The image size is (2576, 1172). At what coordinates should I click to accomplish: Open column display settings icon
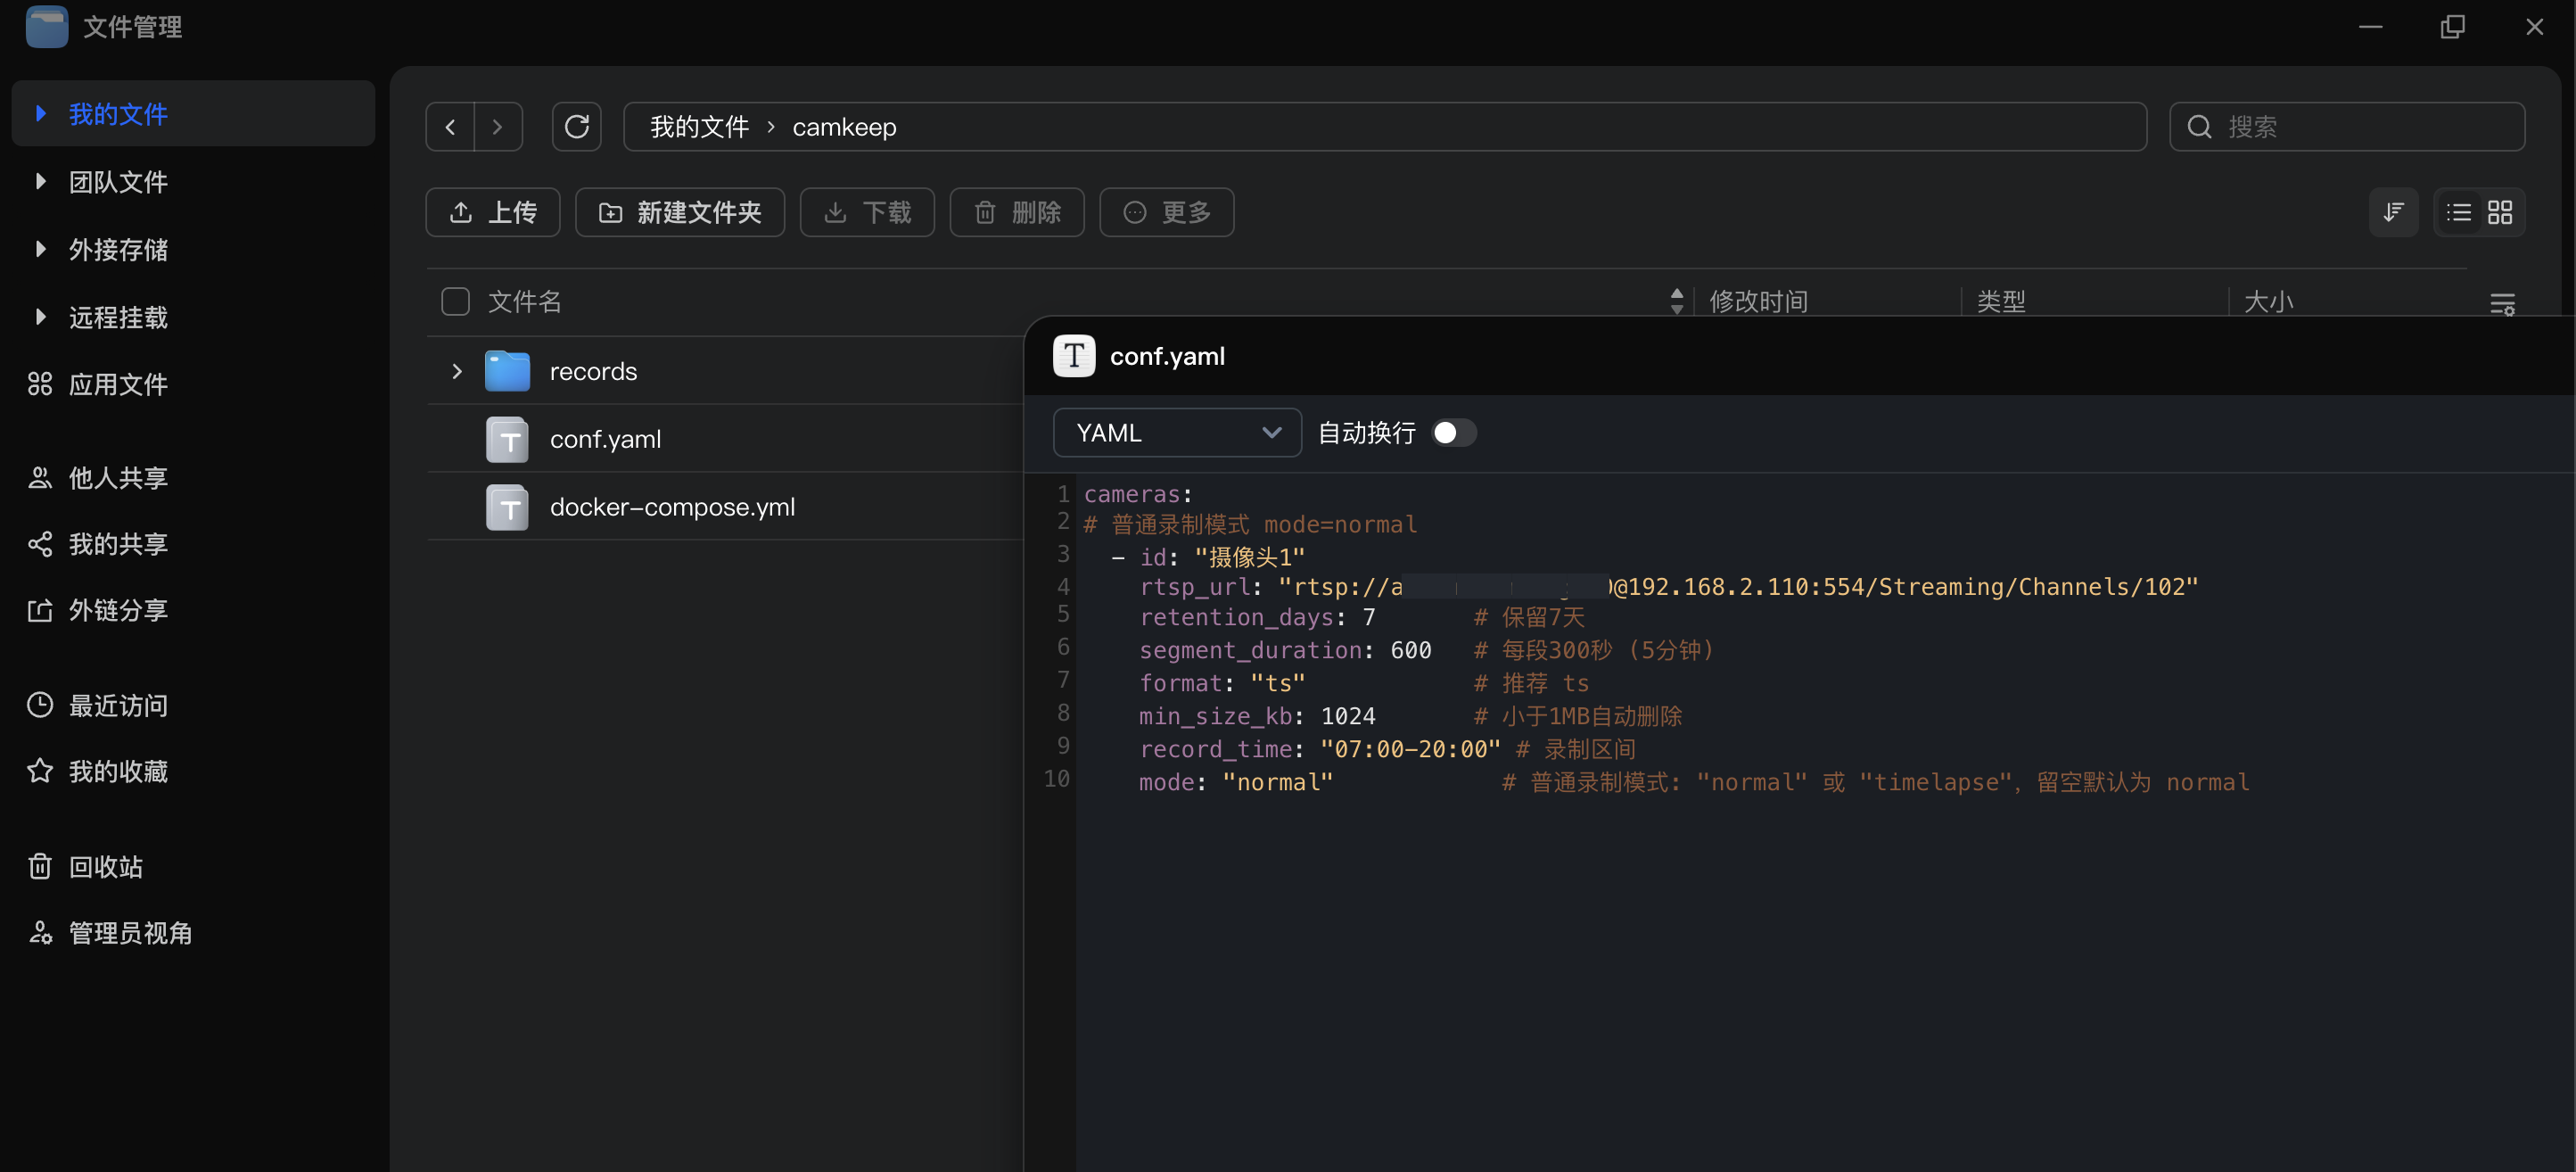point(2503,303)
